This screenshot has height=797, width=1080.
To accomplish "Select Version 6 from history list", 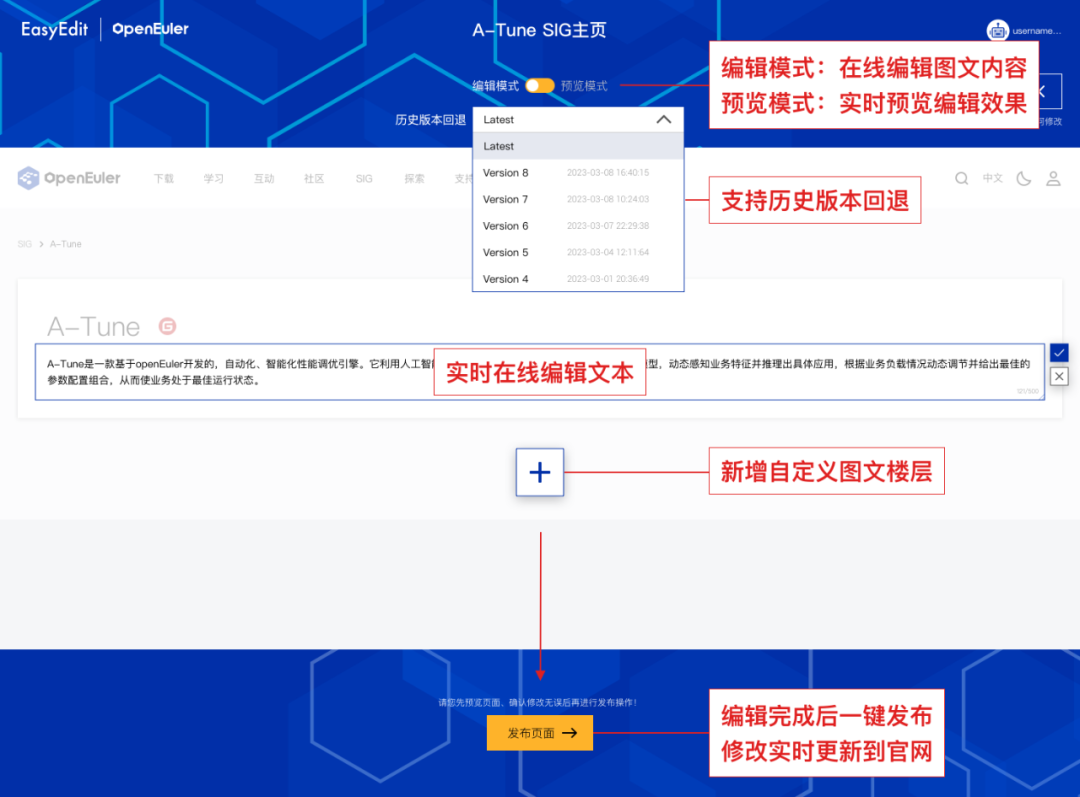I will (578, 226).
